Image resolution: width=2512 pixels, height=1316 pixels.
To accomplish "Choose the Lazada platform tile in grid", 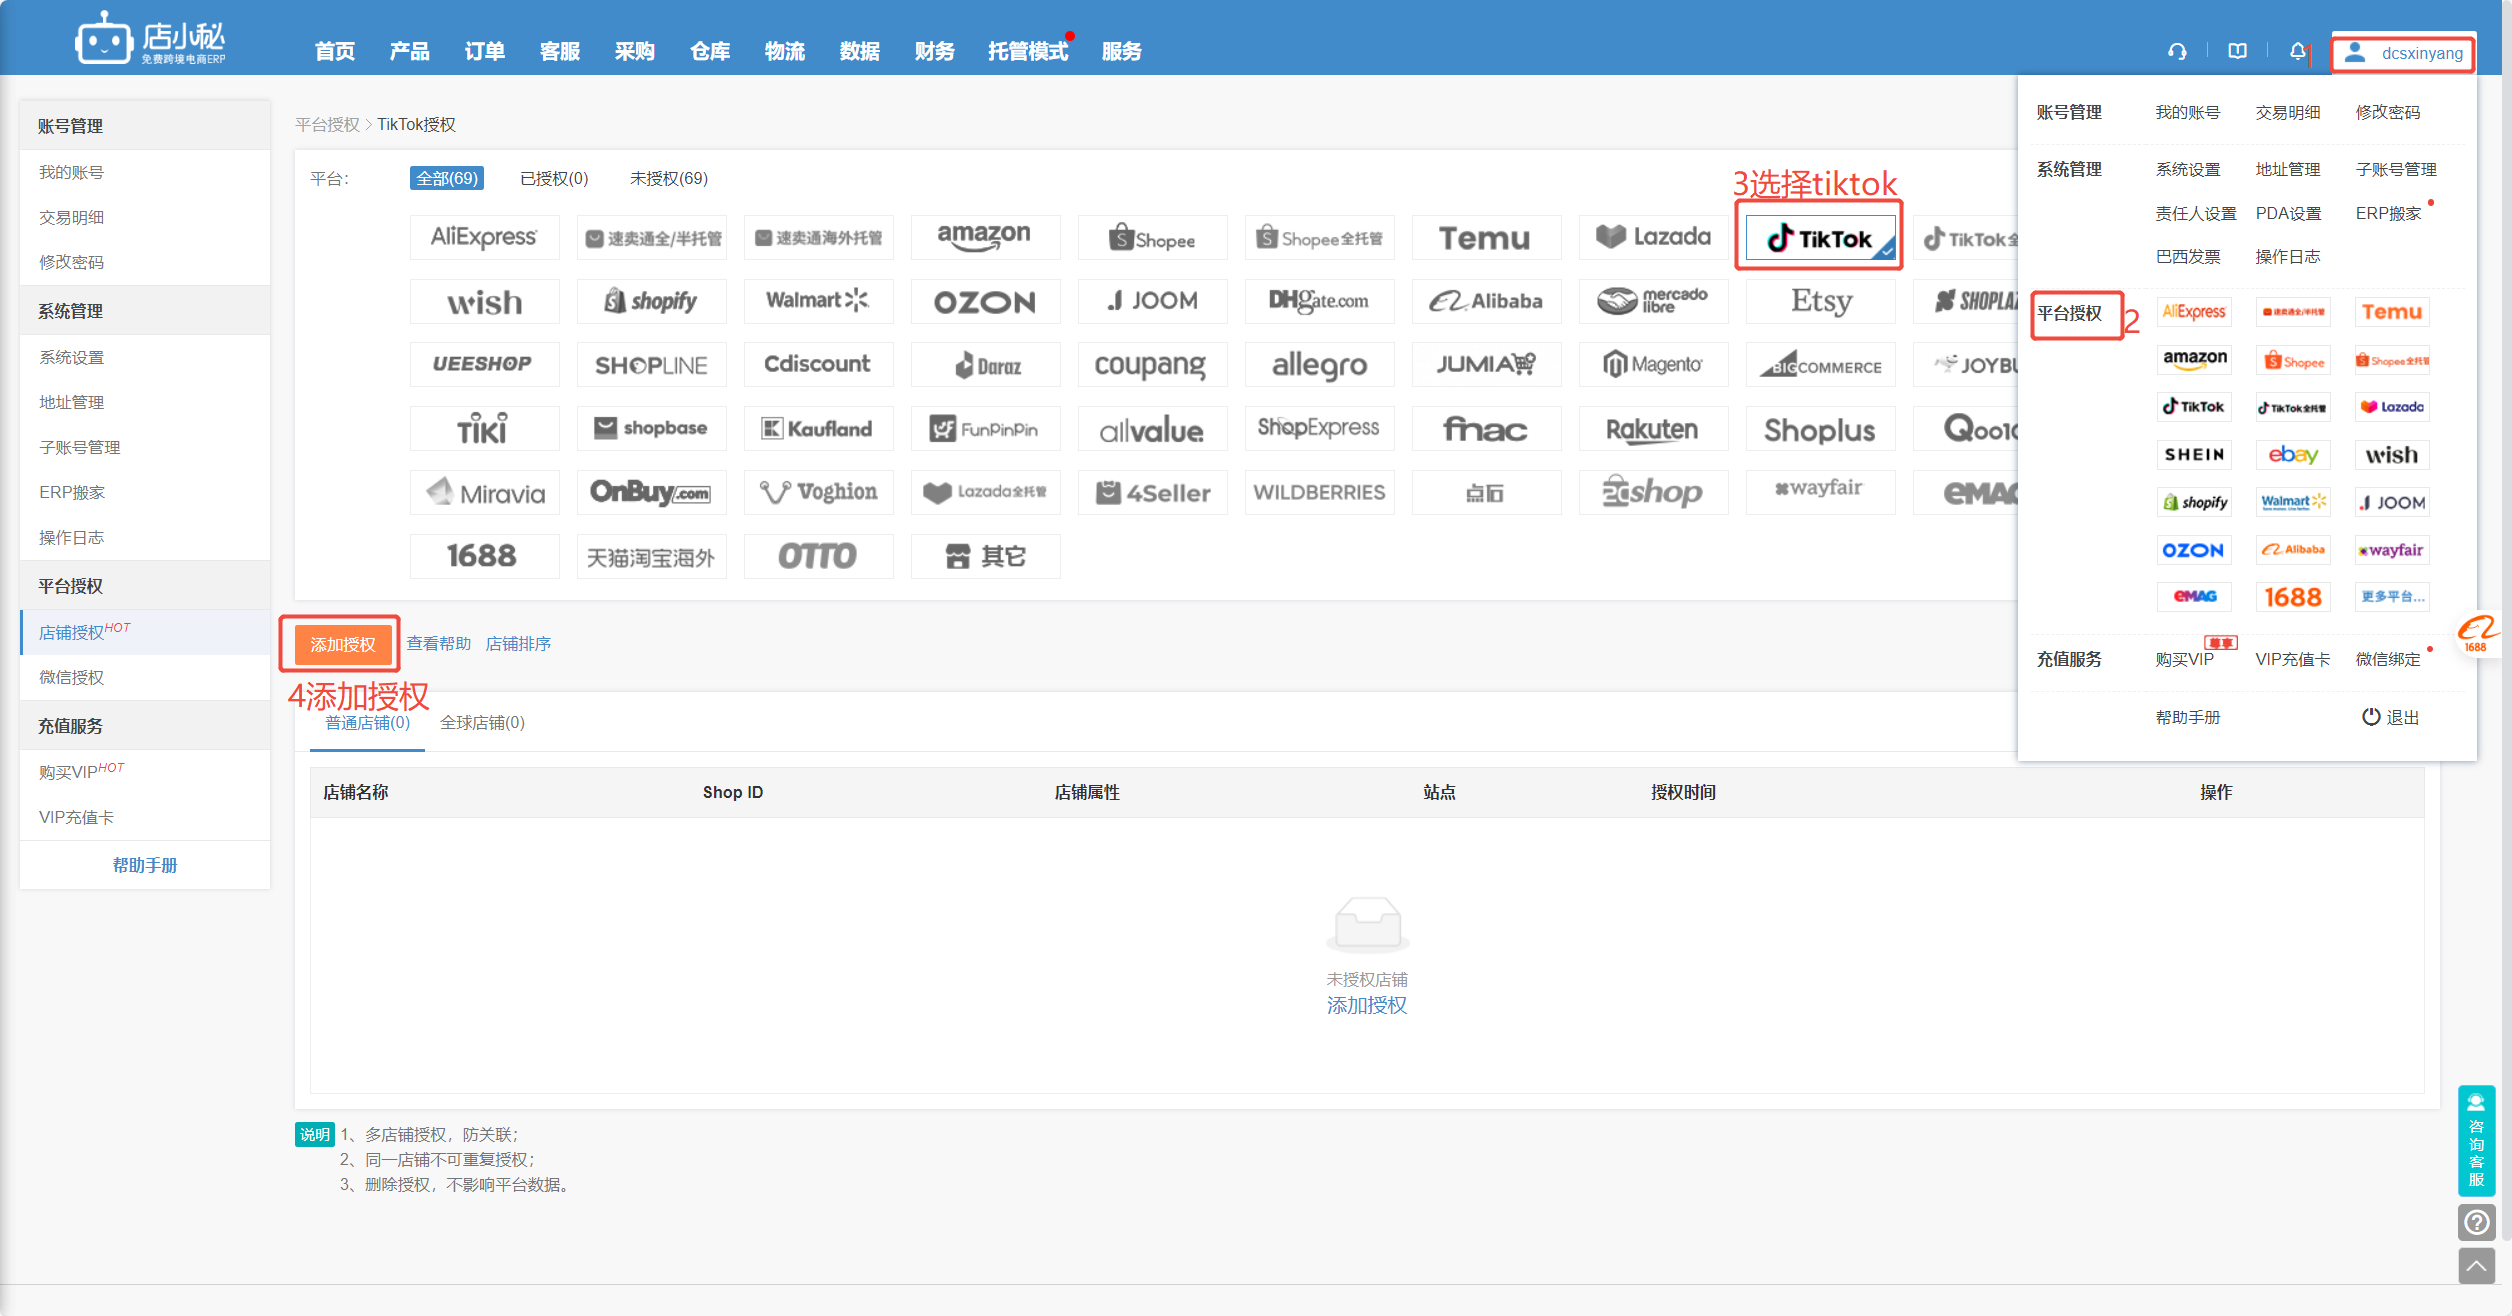I will click(1653, 238).
